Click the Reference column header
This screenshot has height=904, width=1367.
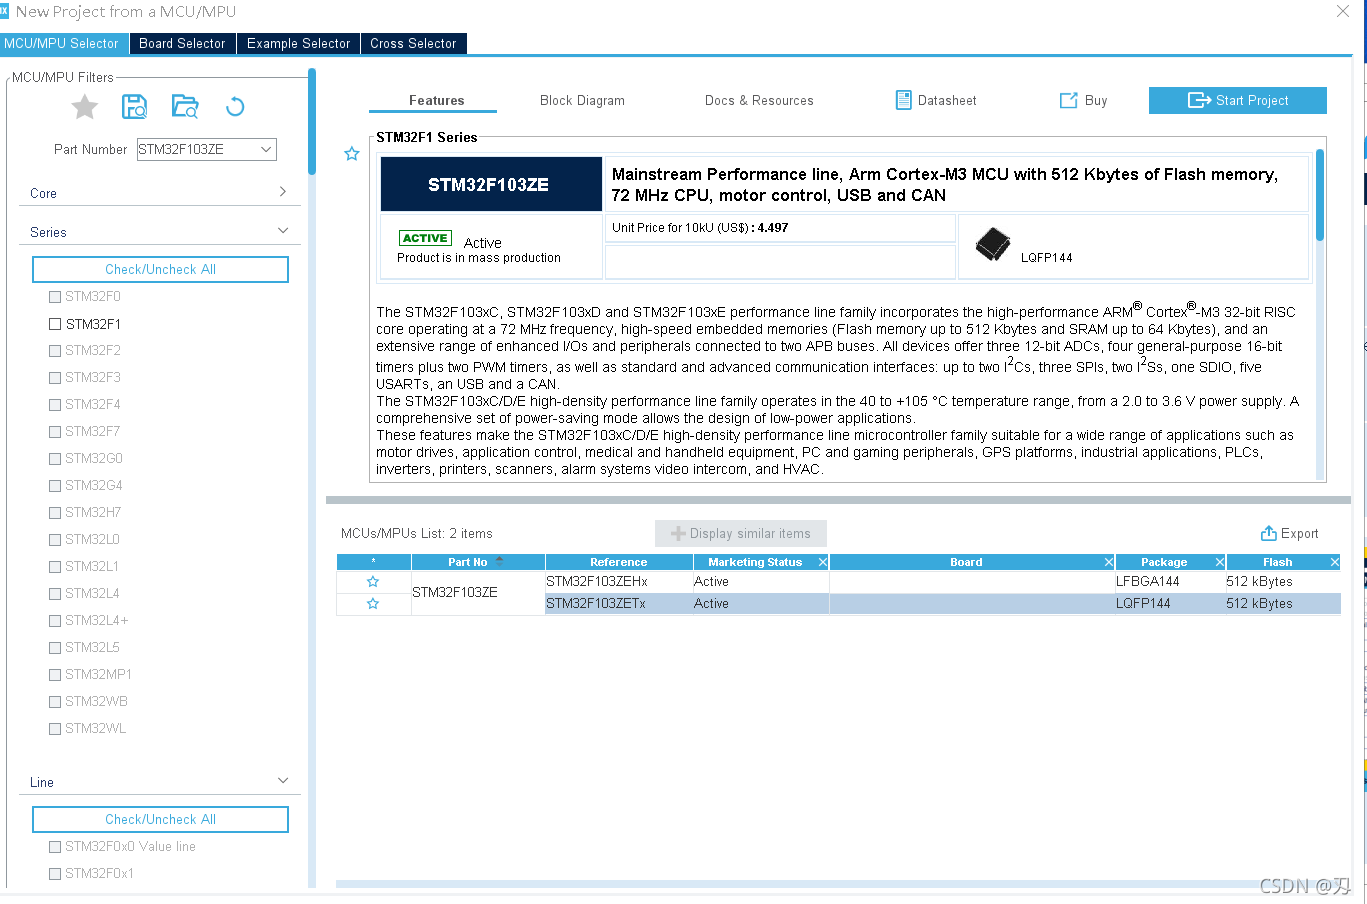(x=619, y=562)
